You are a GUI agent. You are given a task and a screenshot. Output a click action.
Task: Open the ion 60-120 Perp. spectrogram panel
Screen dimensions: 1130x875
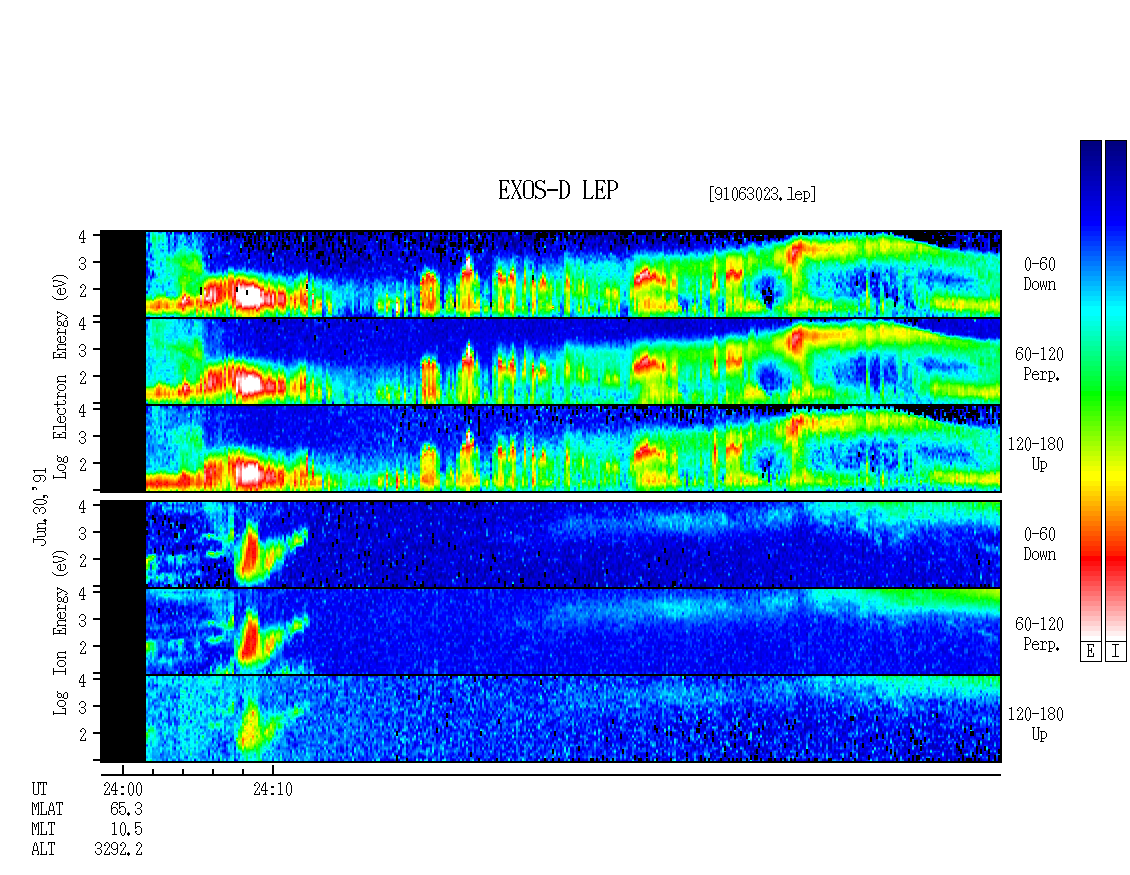pos(551,631)
